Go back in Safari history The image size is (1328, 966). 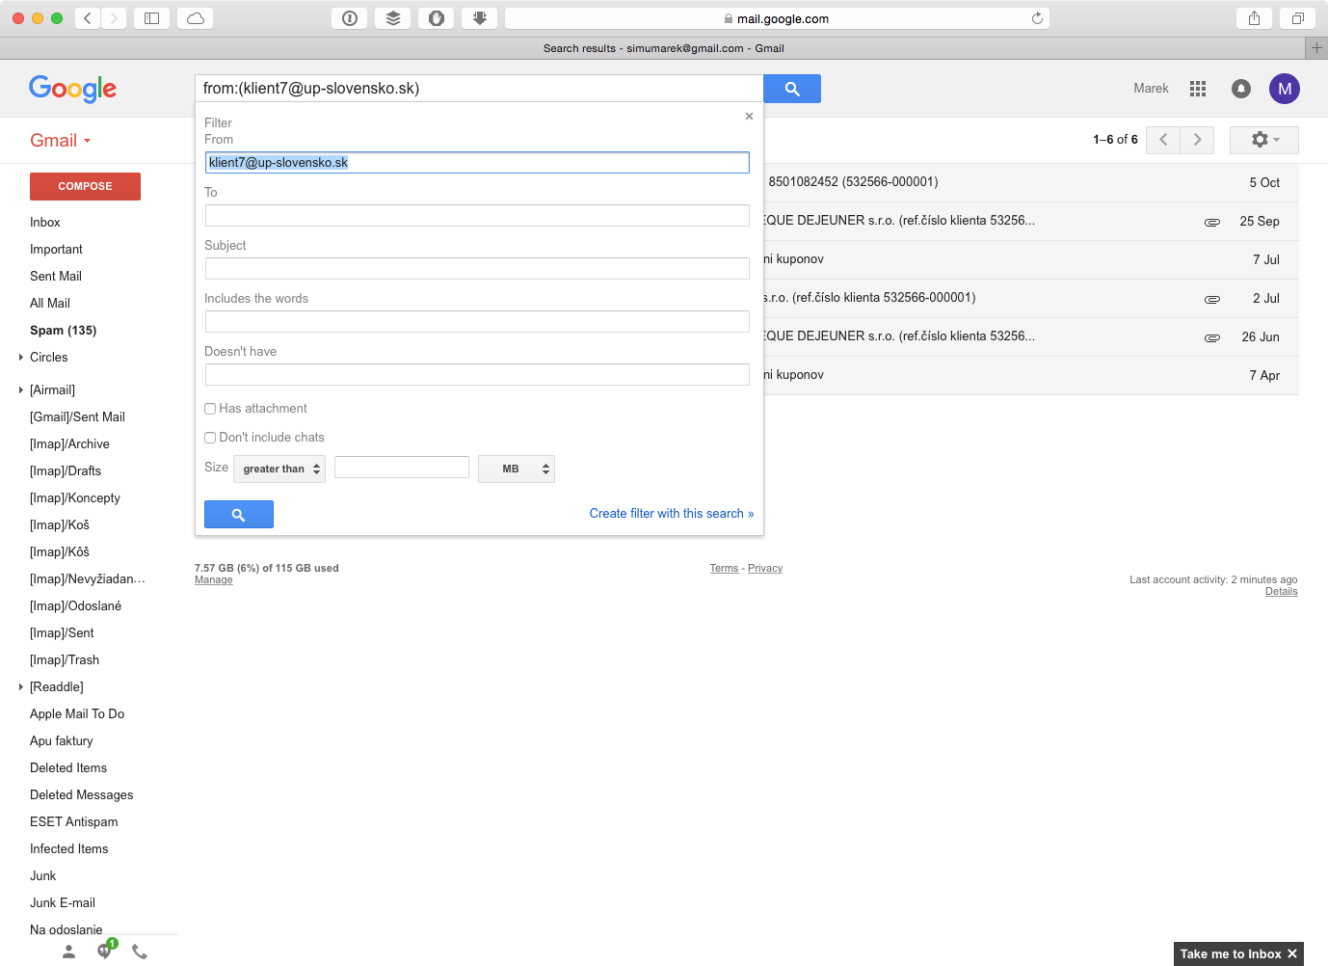pos(88,18)
